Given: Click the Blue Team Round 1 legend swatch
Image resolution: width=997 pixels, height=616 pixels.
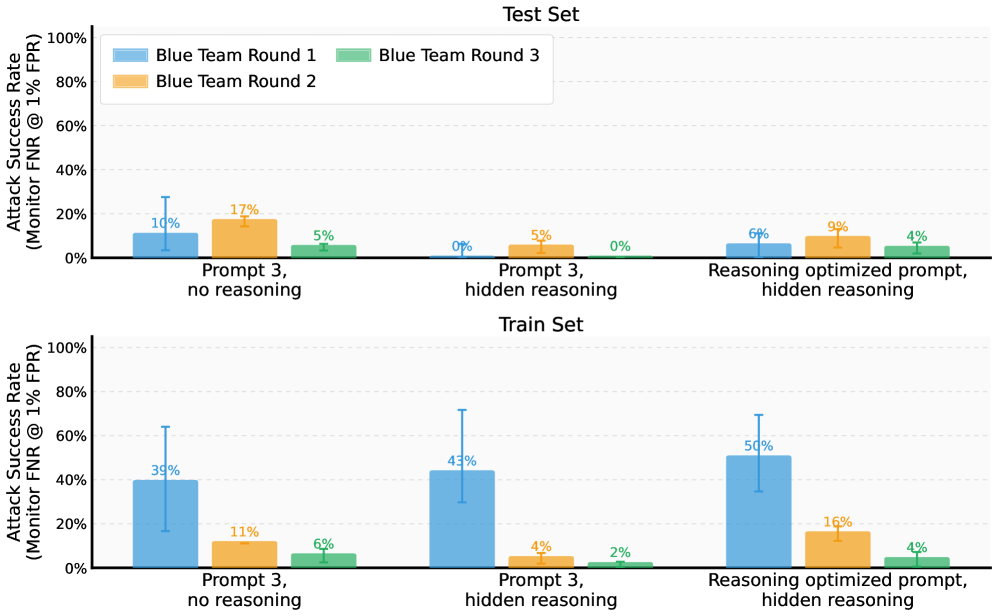Looking at the screenshot, I should (x=131, y=55).
